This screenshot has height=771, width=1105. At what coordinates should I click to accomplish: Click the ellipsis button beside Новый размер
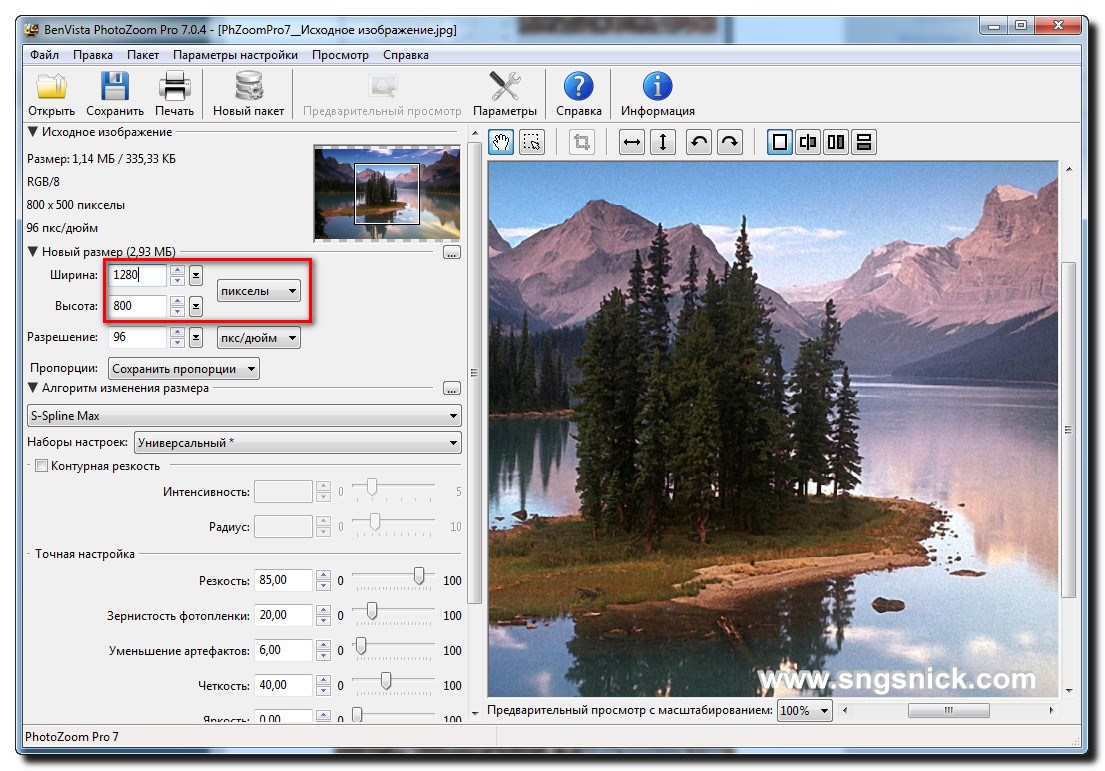coord(452,252)
